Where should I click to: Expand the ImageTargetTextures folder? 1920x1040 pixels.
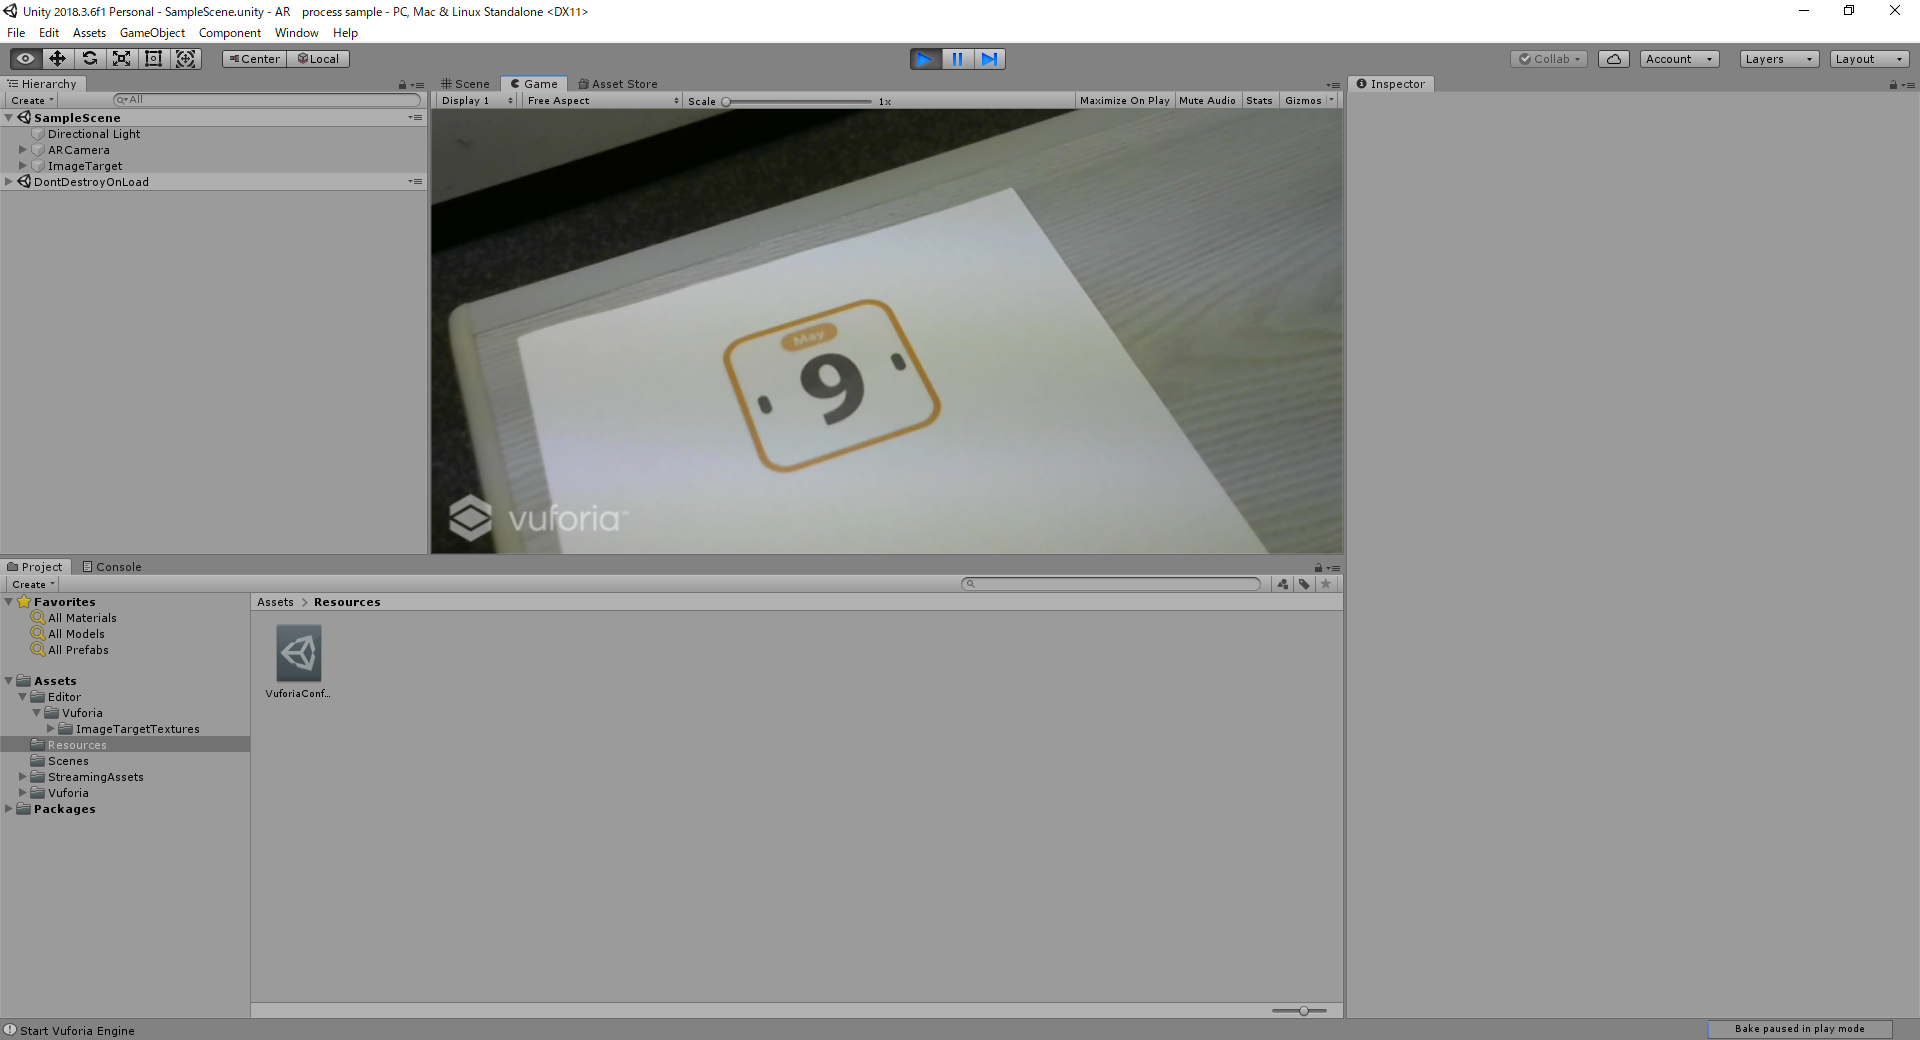point(51,729)
